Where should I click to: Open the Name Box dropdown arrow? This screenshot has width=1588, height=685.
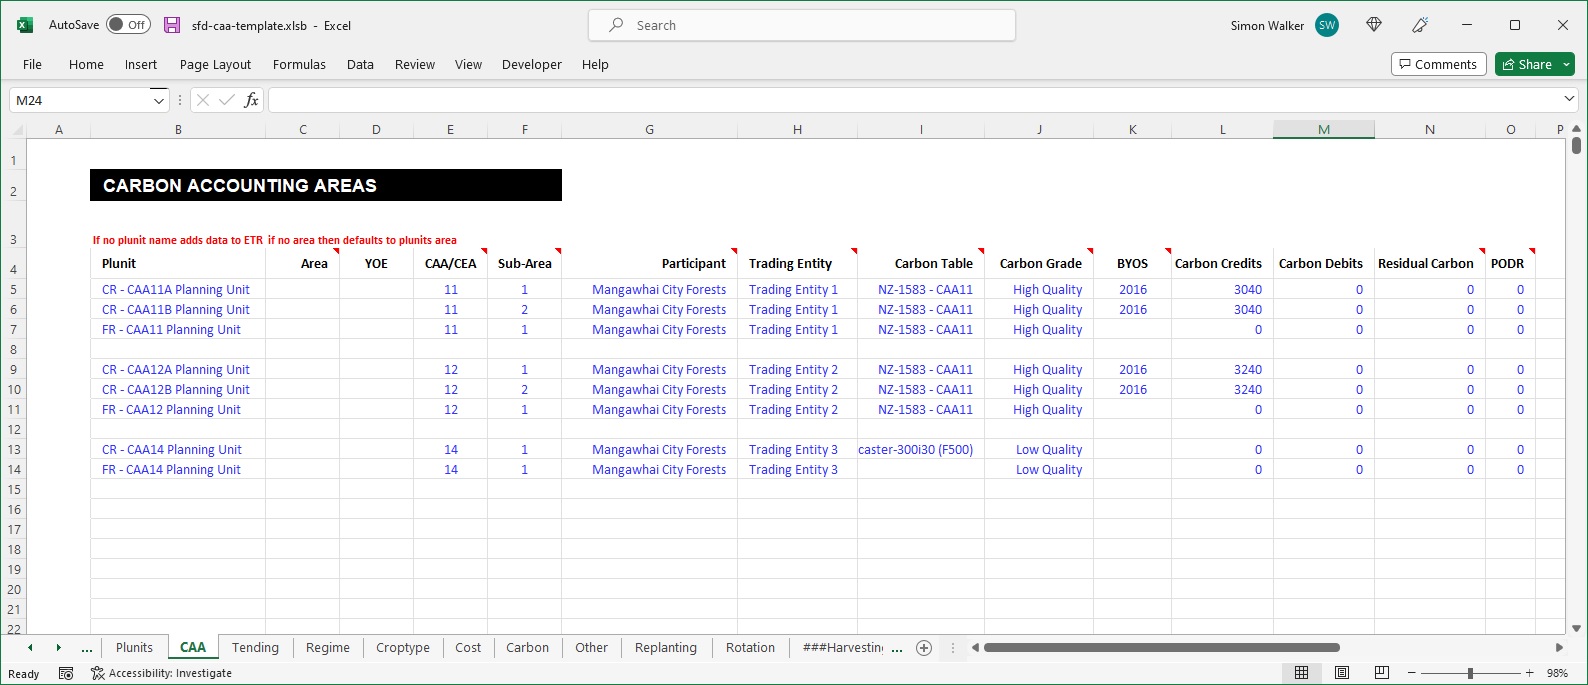[158, 100]
